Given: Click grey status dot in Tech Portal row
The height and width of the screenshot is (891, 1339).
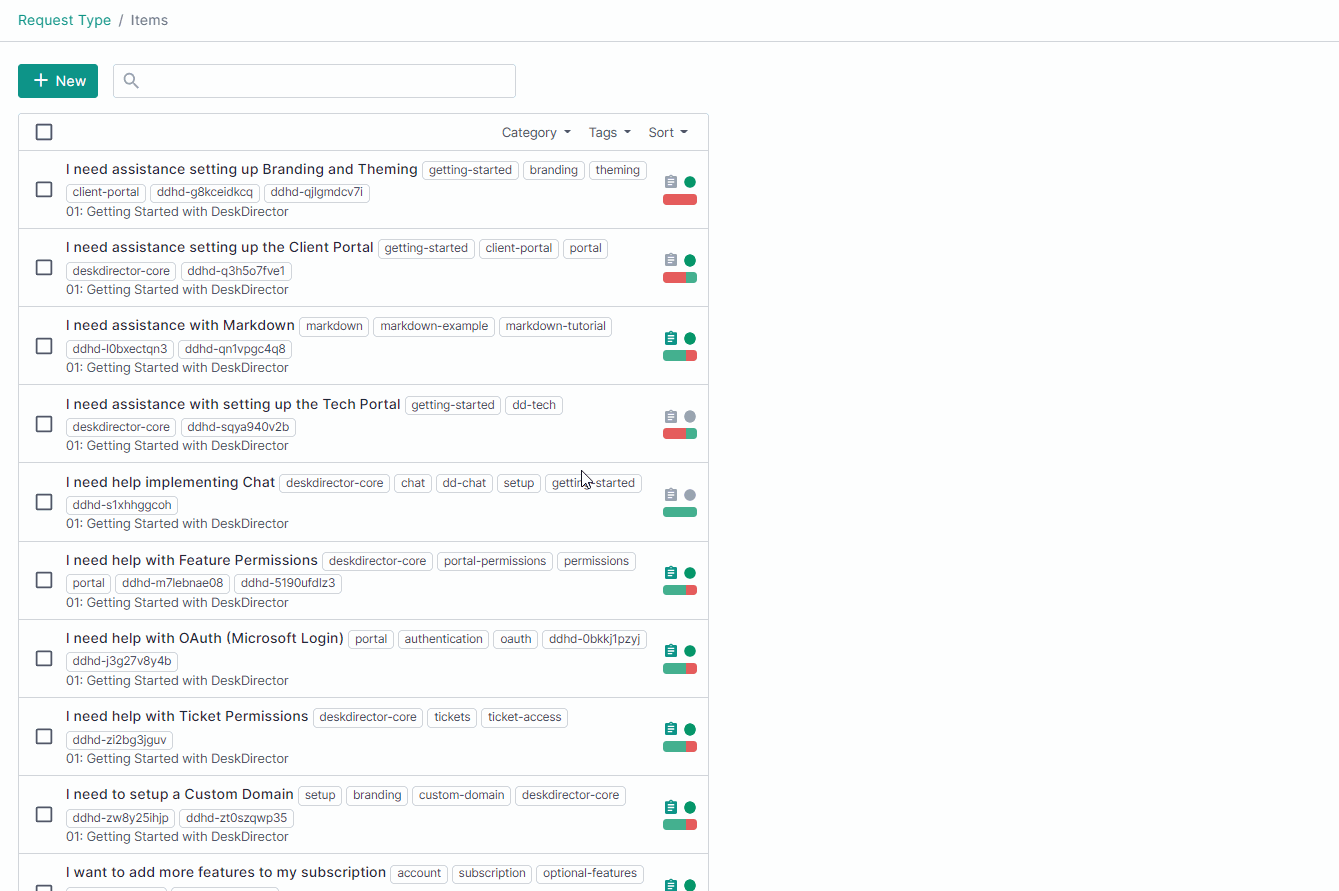Looking at the screenshot, I should [690, 416].
